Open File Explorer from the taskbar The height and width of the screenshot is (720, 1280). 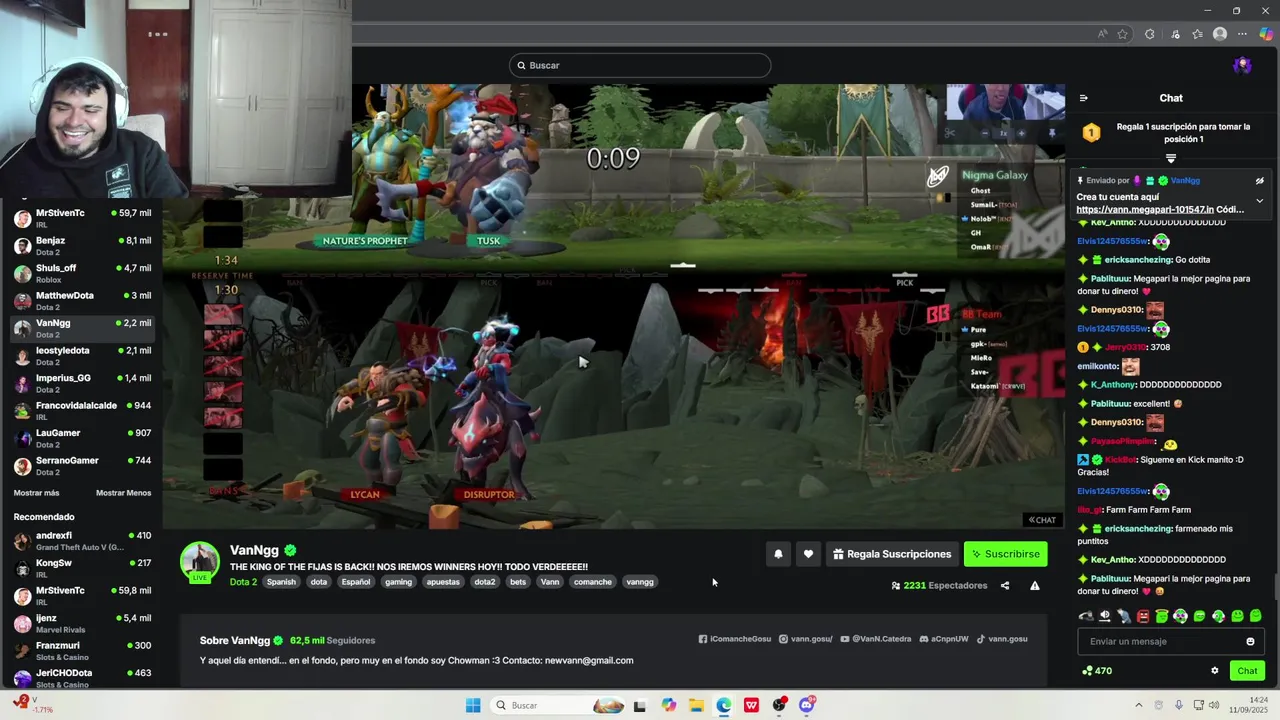pos(696,705)
